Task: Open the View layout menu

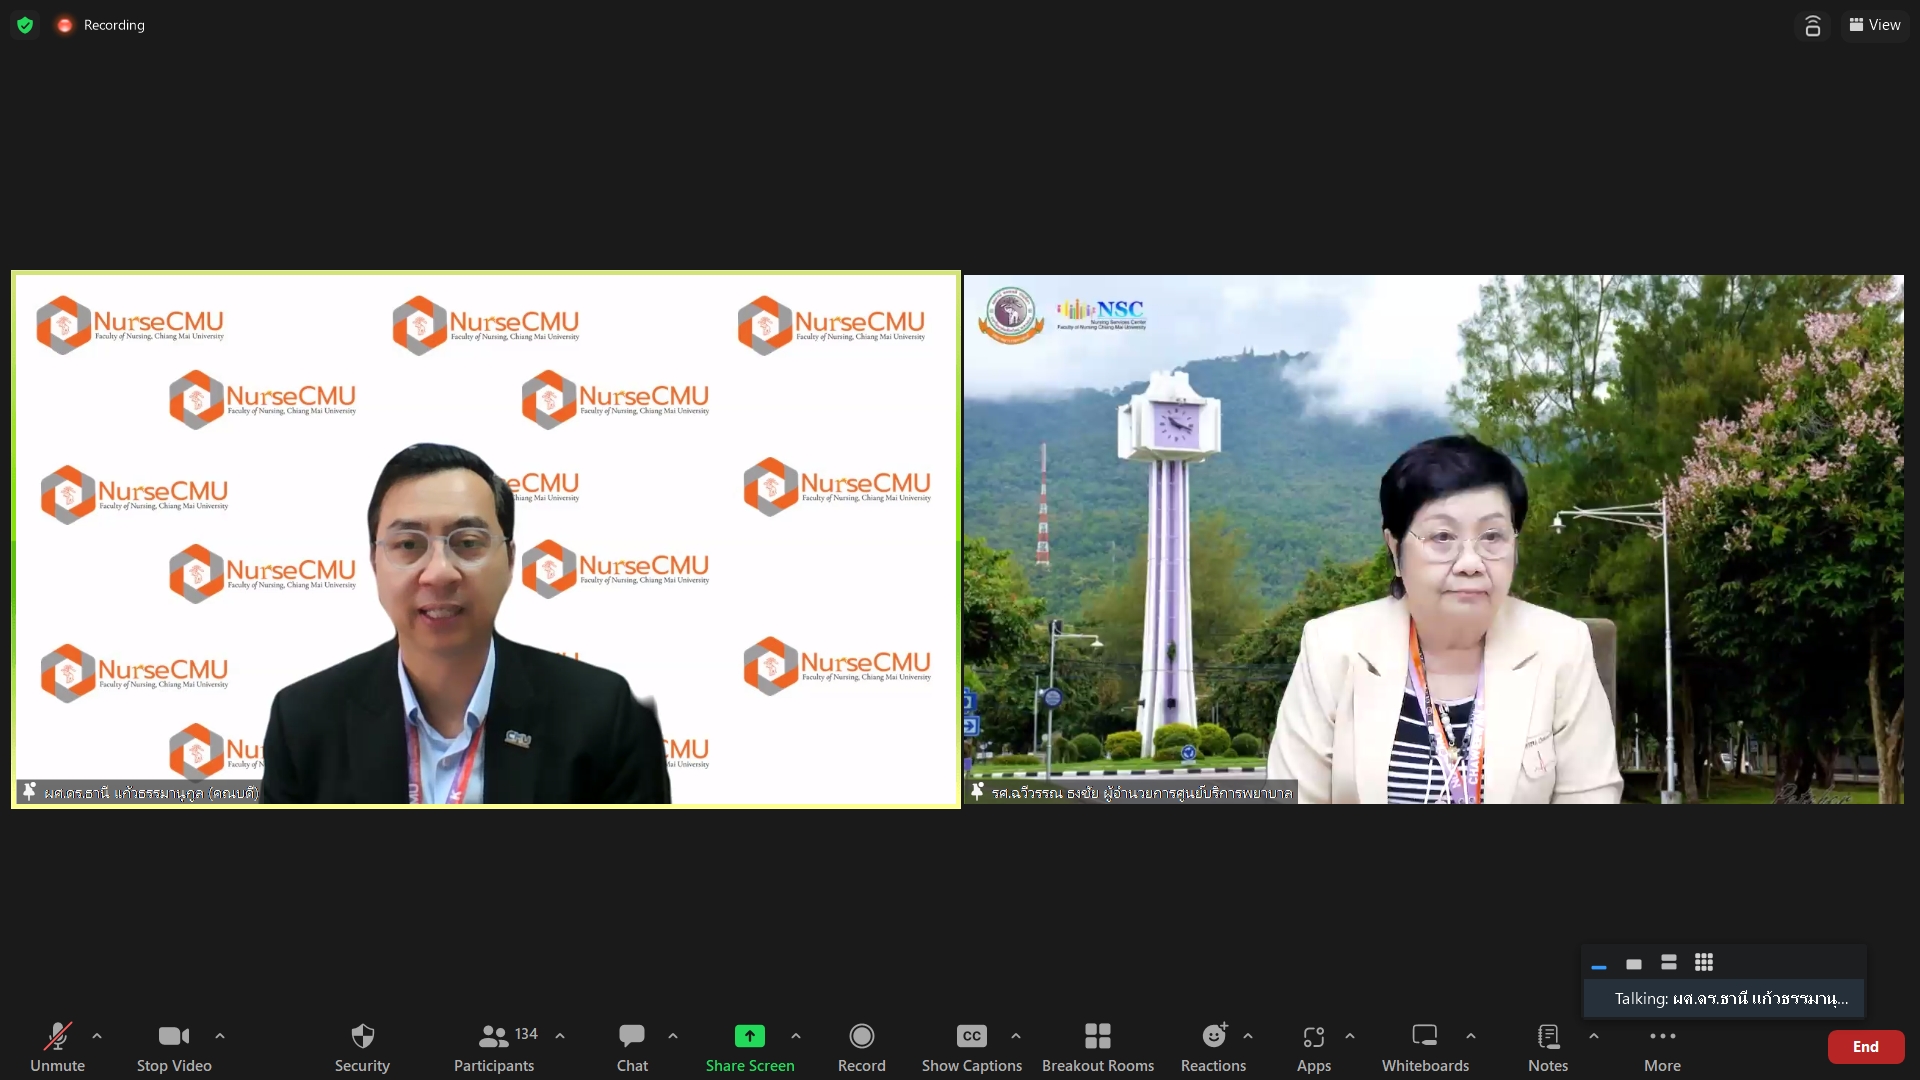Action: [x=1875, y=25]
